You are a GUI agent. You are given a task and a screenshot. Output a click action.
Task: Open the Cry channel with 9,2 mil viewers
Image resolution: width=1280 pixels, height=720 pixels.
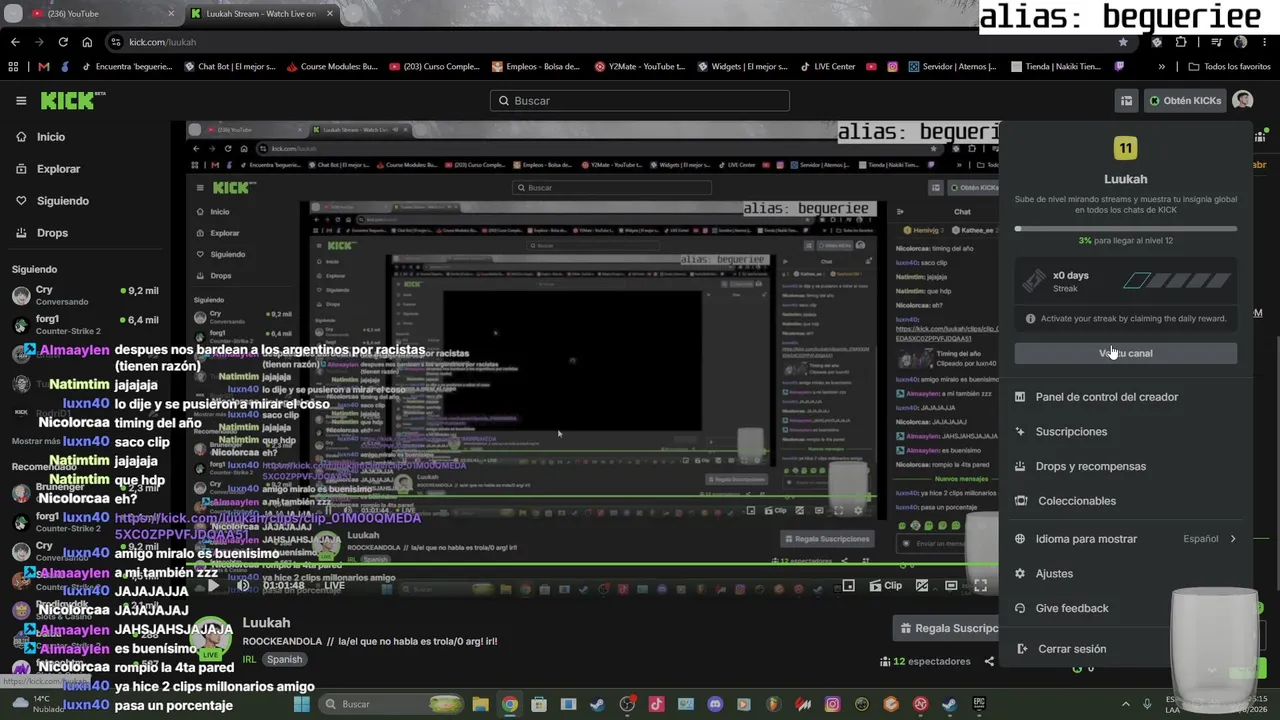[x=85, y=295]
